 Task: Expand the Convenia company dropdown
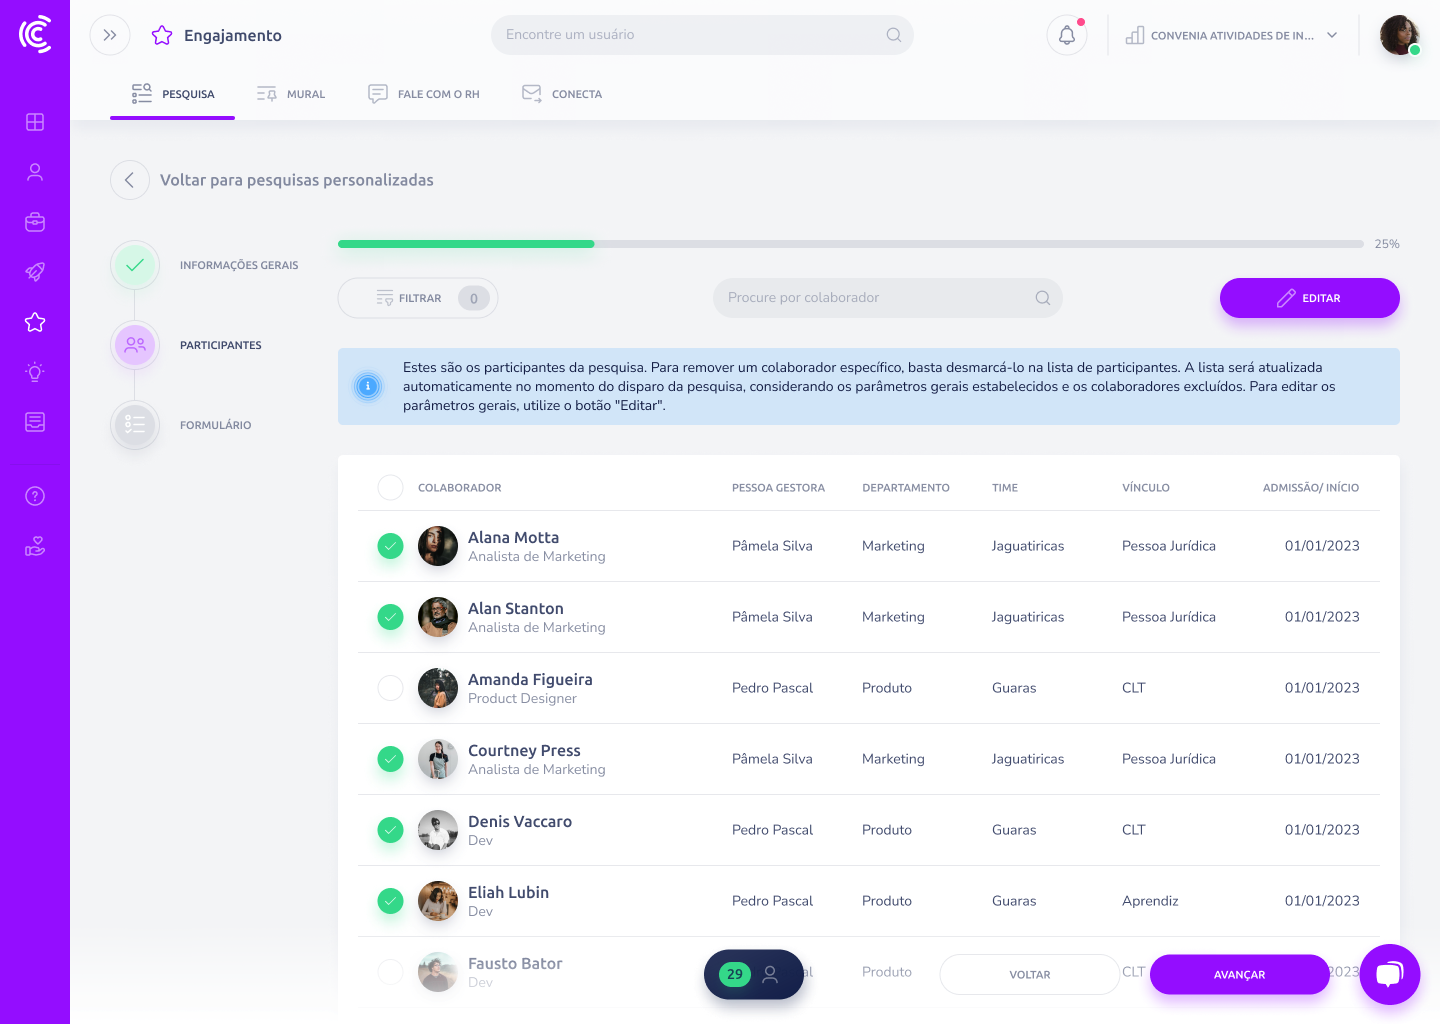1232,36
